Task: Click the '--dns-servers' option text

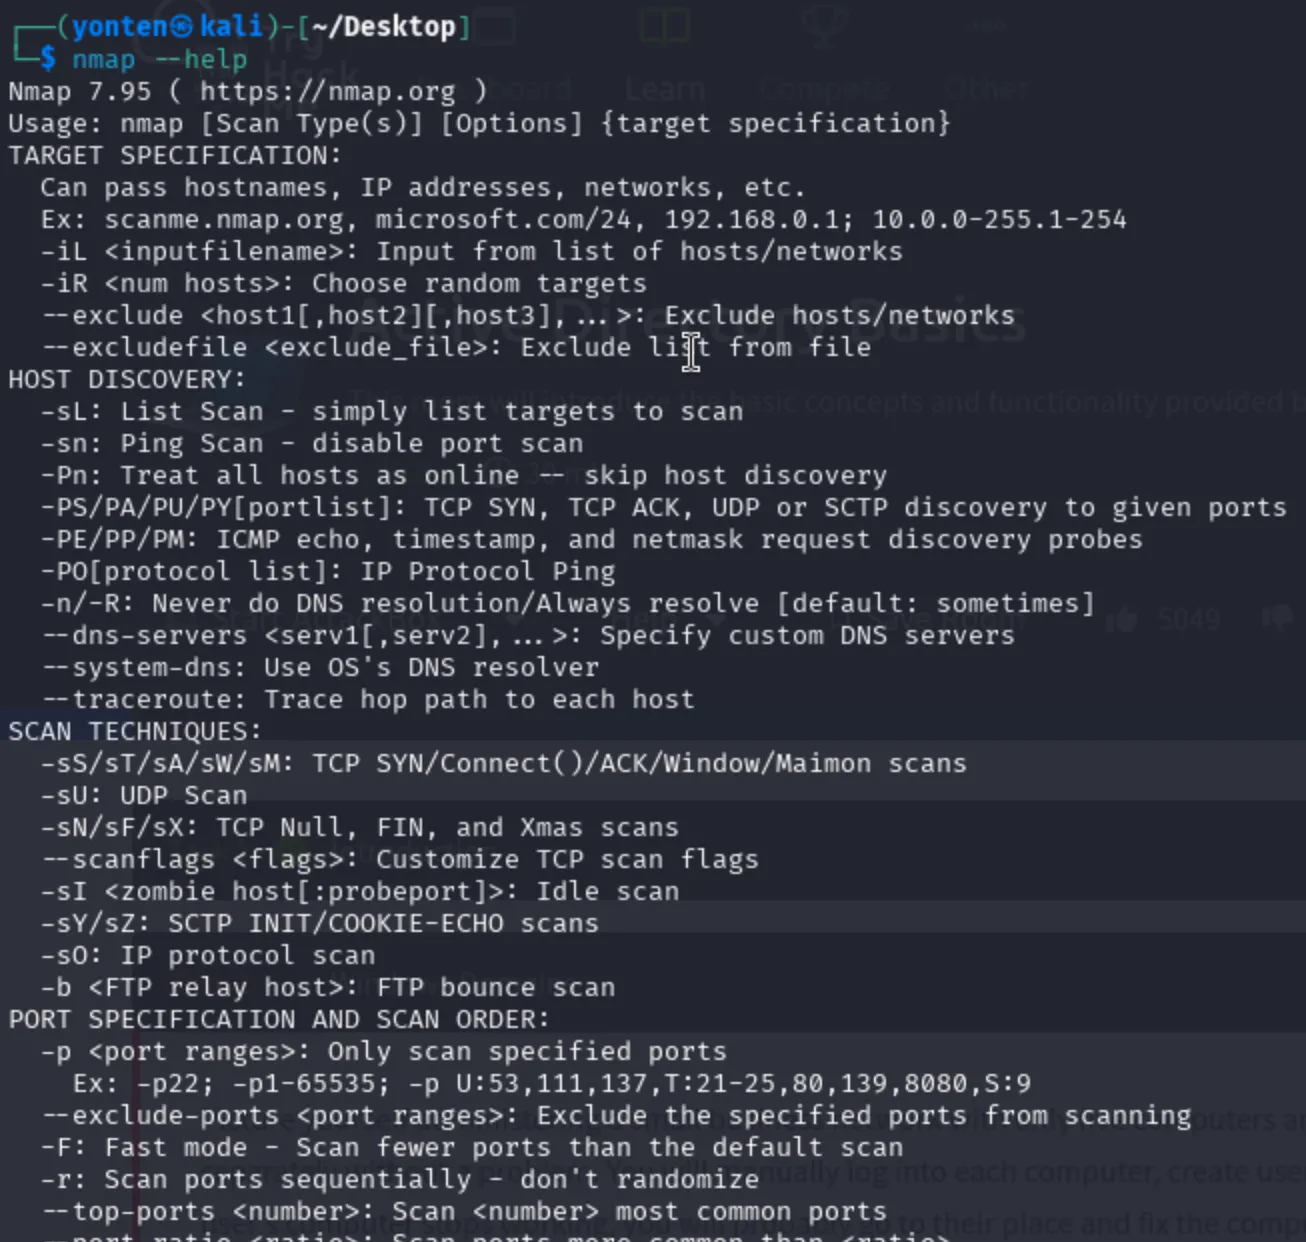Action: click(x=144, y=636)
